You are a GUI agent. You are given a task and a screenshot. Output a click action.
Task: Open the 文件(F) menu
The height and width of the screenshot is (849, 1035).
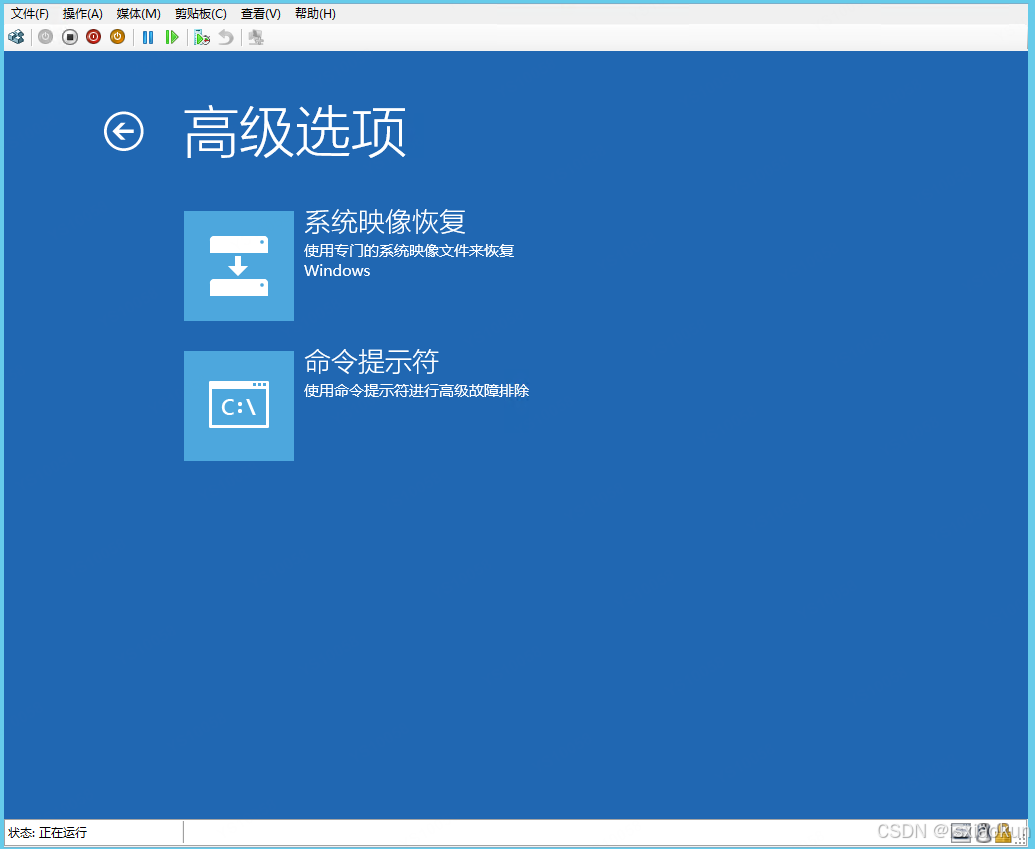[28, 13]
